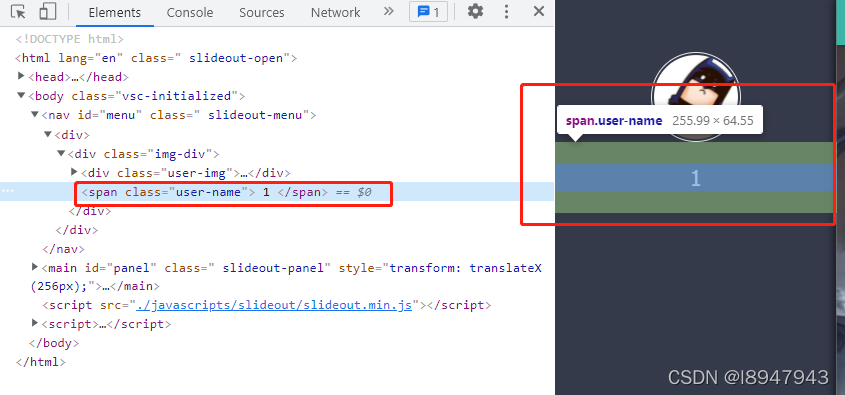The image size is (845, 395).
Task: Select the closing nav tag
Action: (64, 249)
